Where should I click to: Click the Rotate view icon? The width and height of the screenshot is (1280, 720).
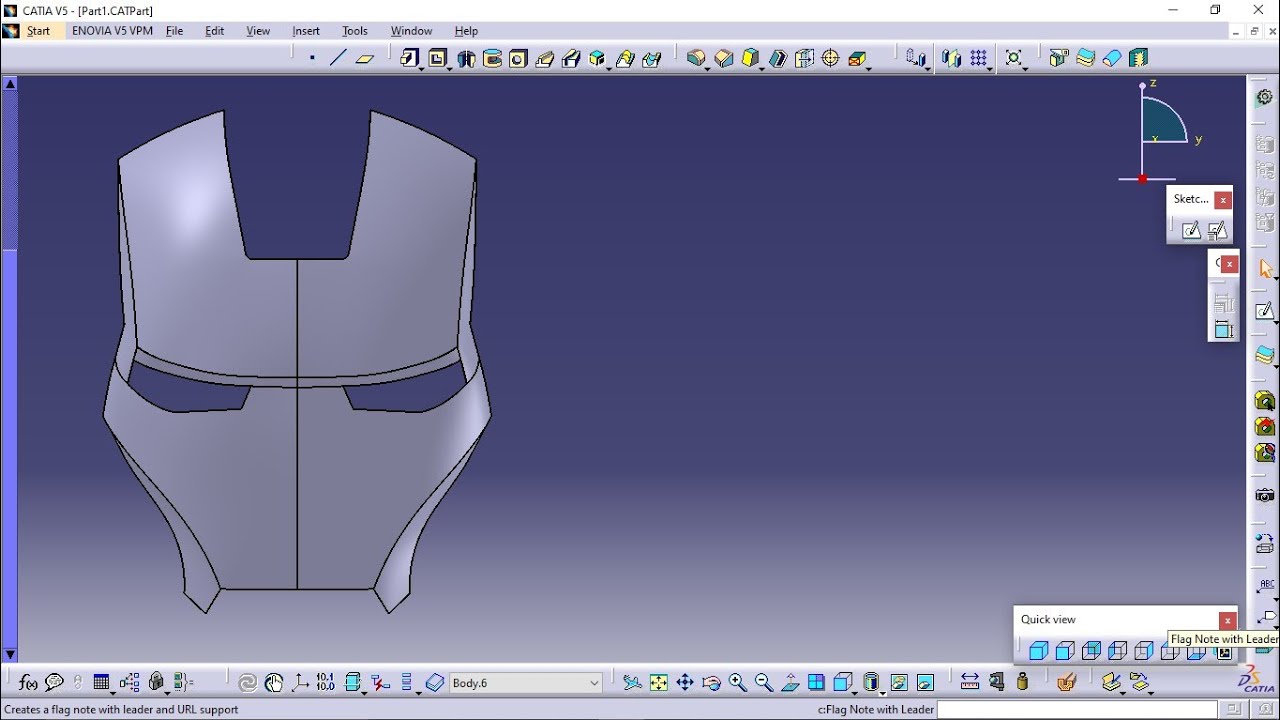pos(711,683)
